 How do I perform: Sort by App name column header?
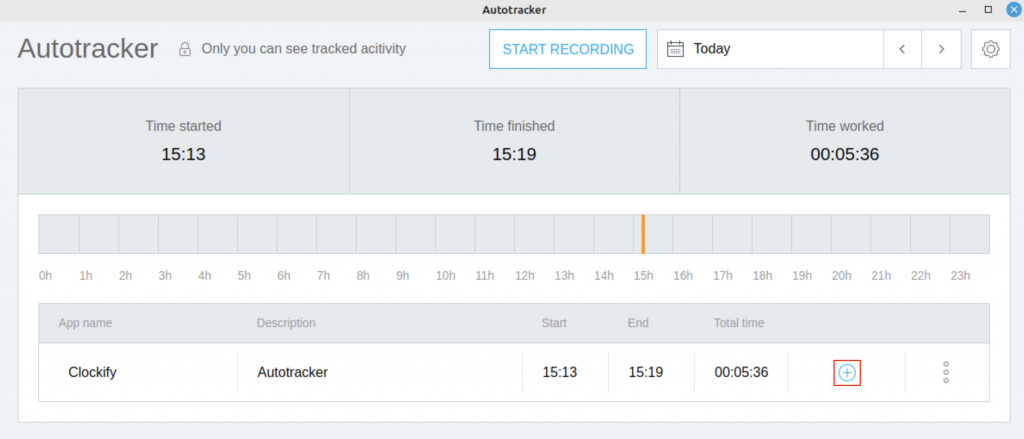point(86,323)
